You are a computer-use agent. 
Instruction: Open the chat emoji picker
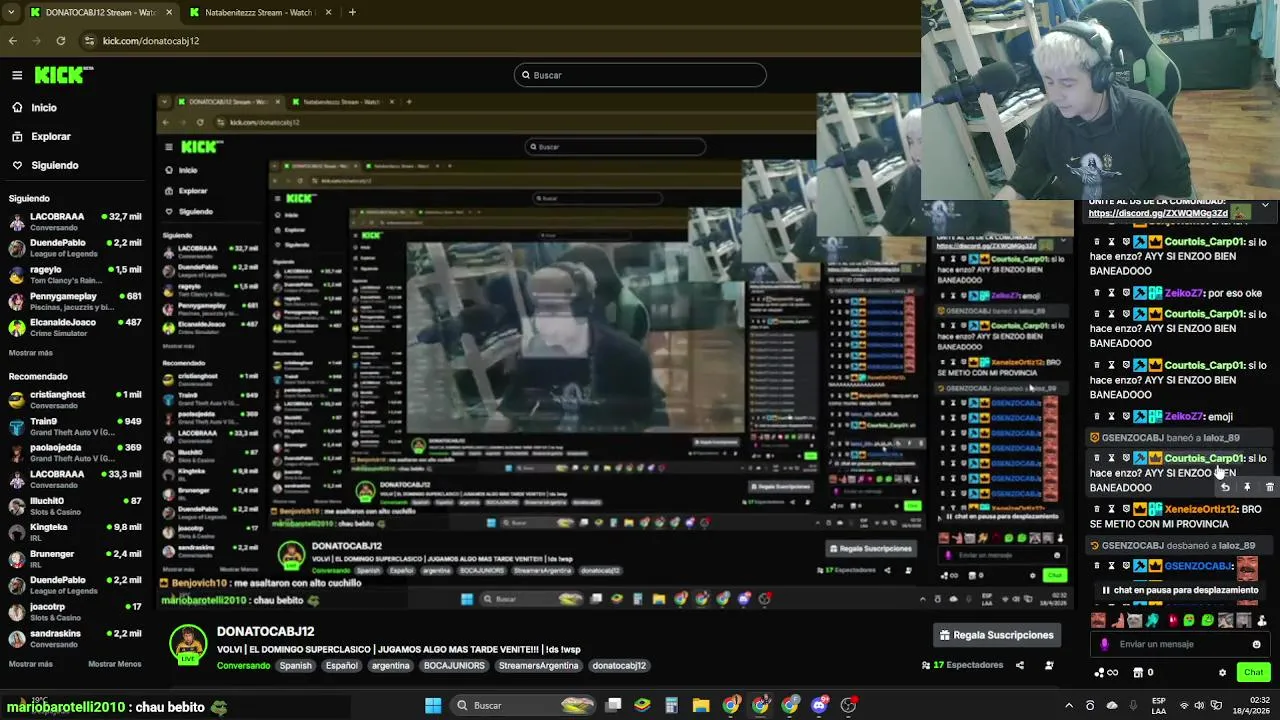pyautogui.click(x=1257, y=644)
